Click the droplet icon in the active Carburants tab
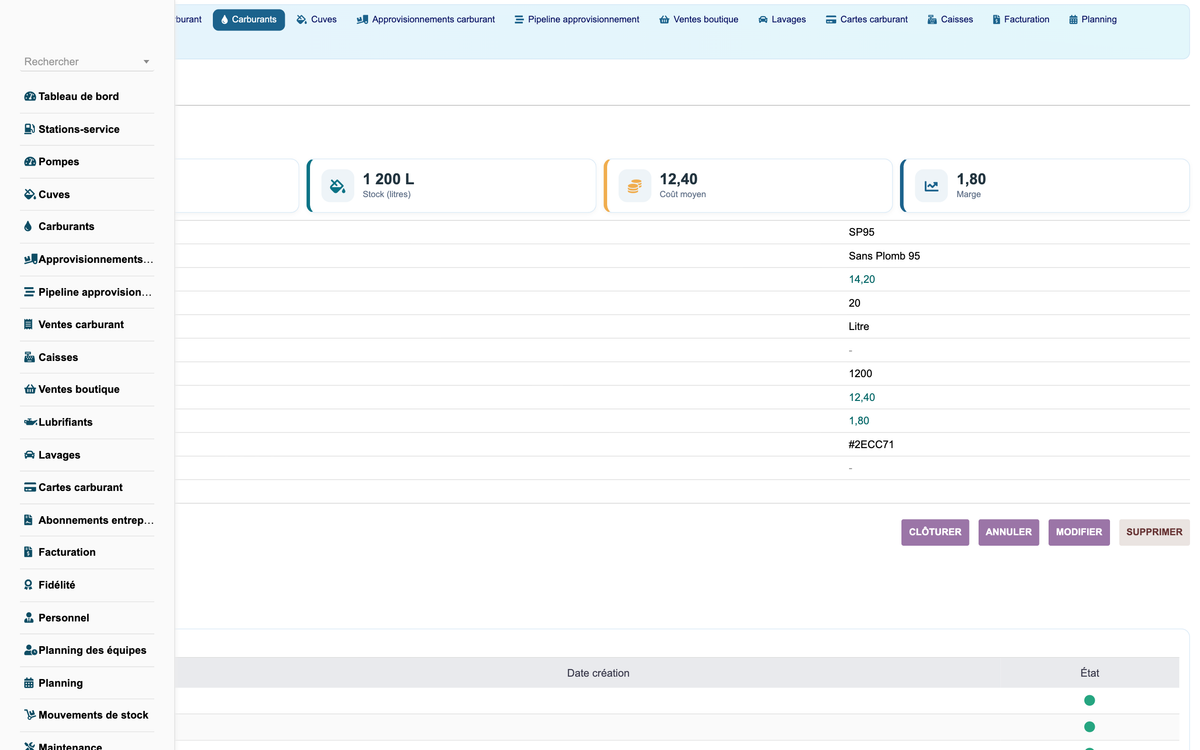This screenshot has height=750, width=1200. (x=225, y=19)
